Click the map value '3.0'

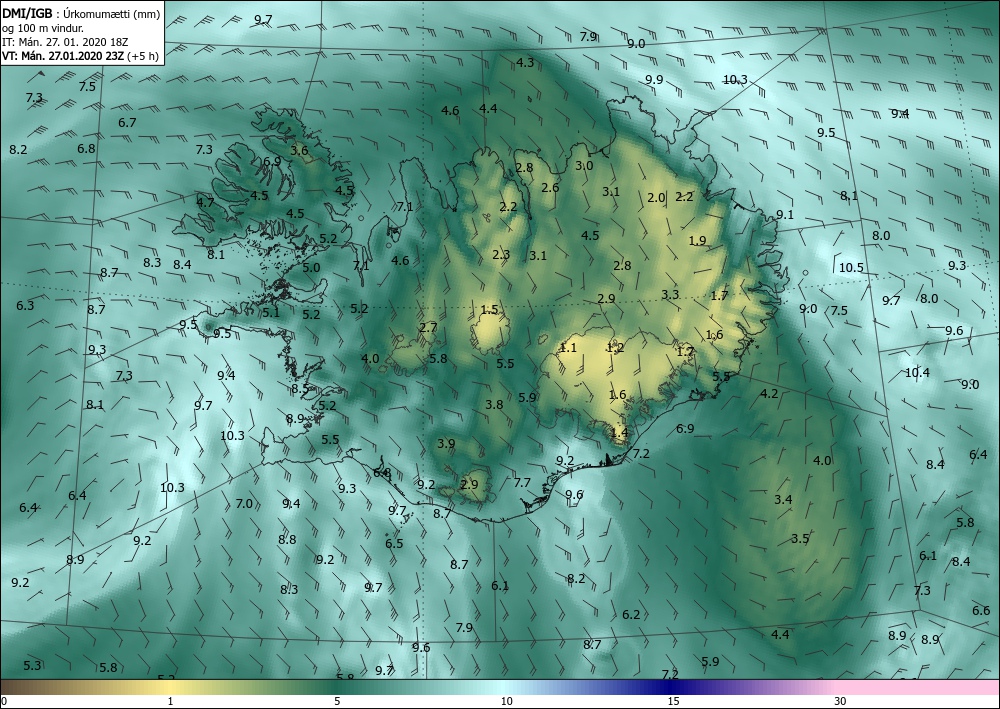pyautogui.click(x=584, y=166)
